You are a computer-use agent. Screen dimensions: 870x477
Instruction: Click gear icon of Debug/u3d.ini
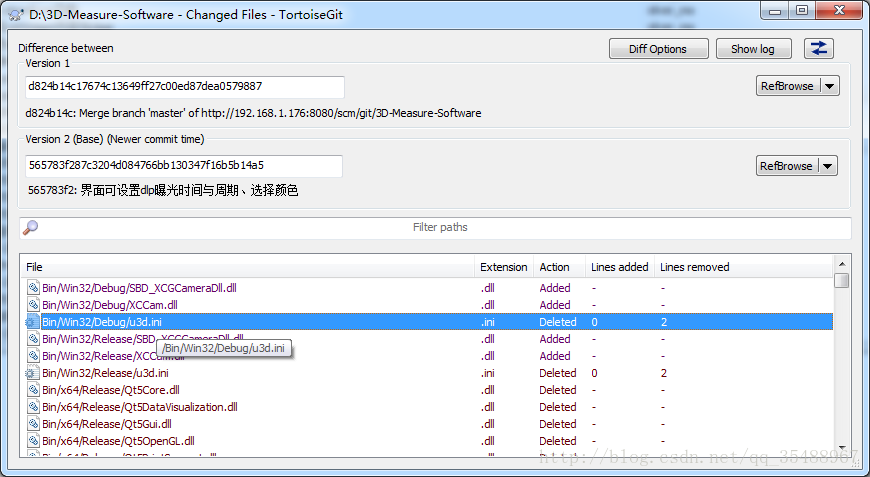click(32, 322)
